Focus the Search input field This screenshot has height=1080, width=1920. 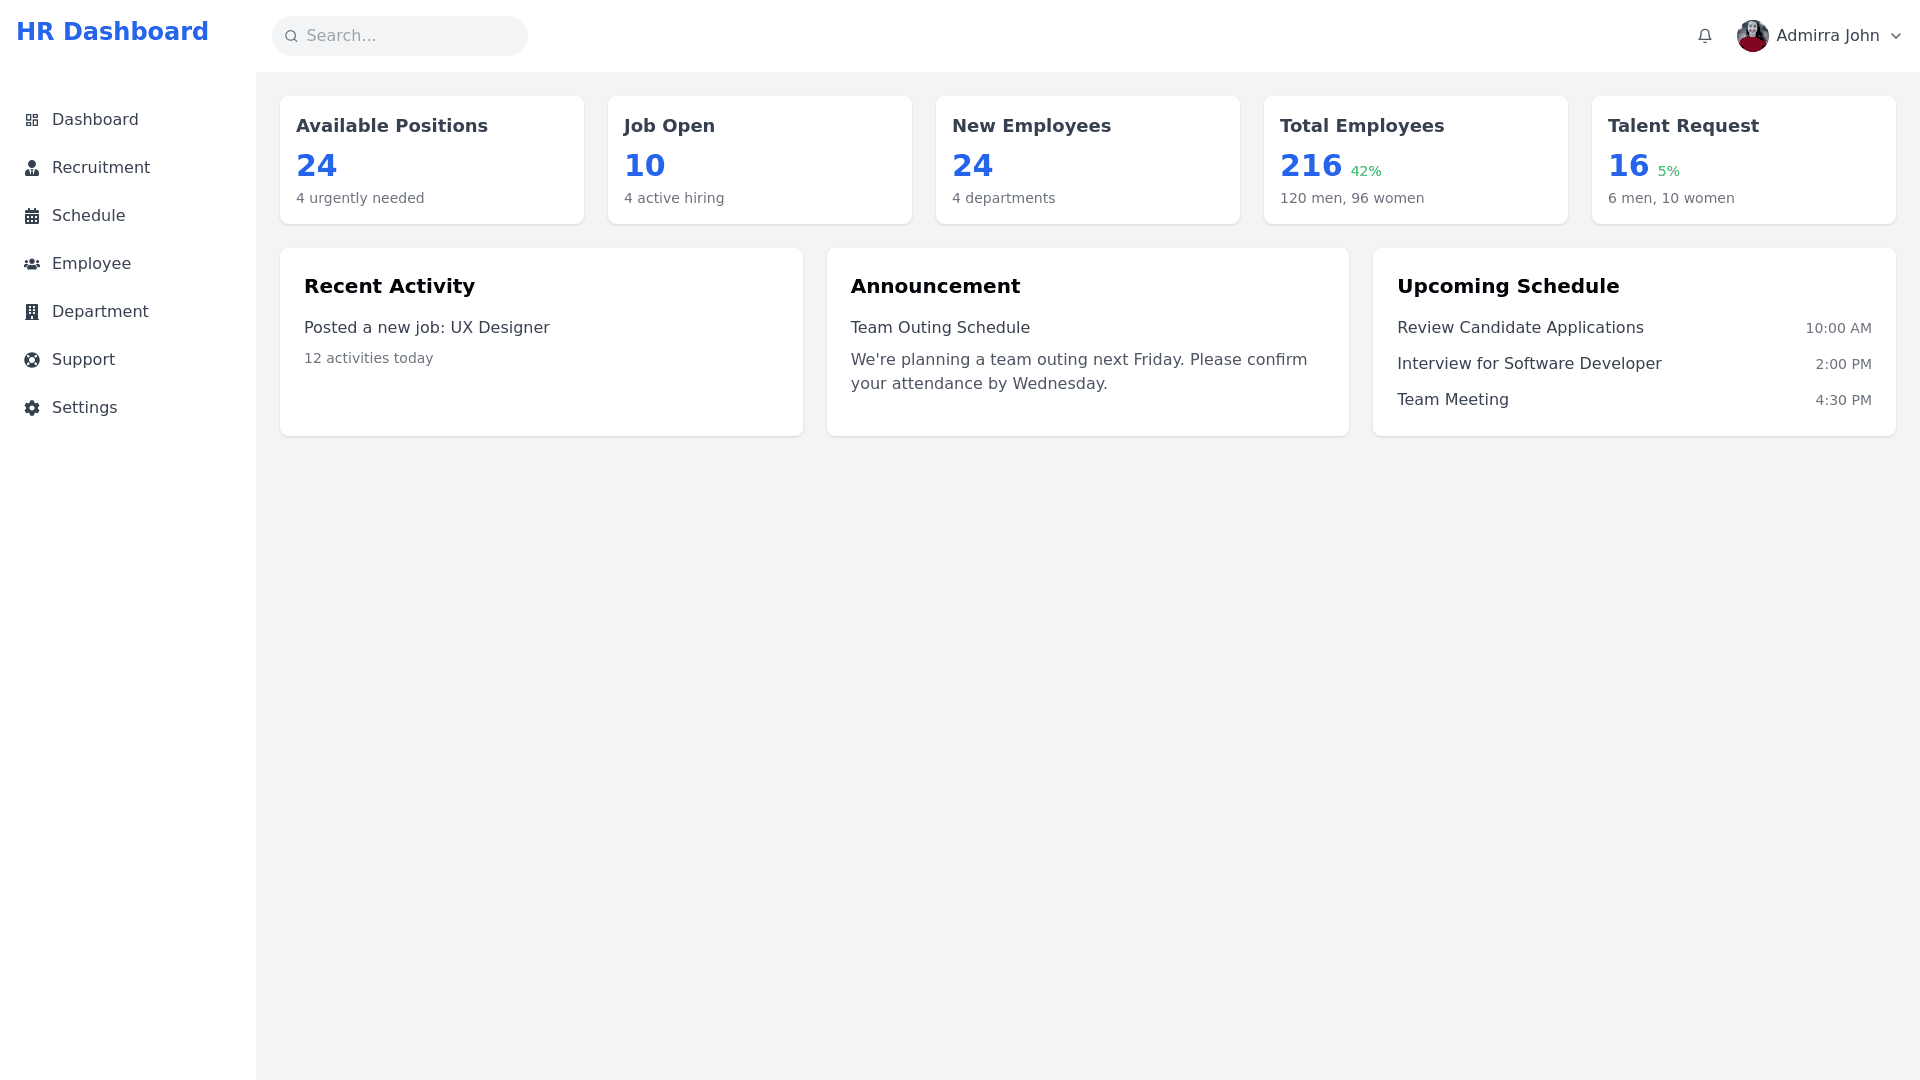tap(410, 36)
